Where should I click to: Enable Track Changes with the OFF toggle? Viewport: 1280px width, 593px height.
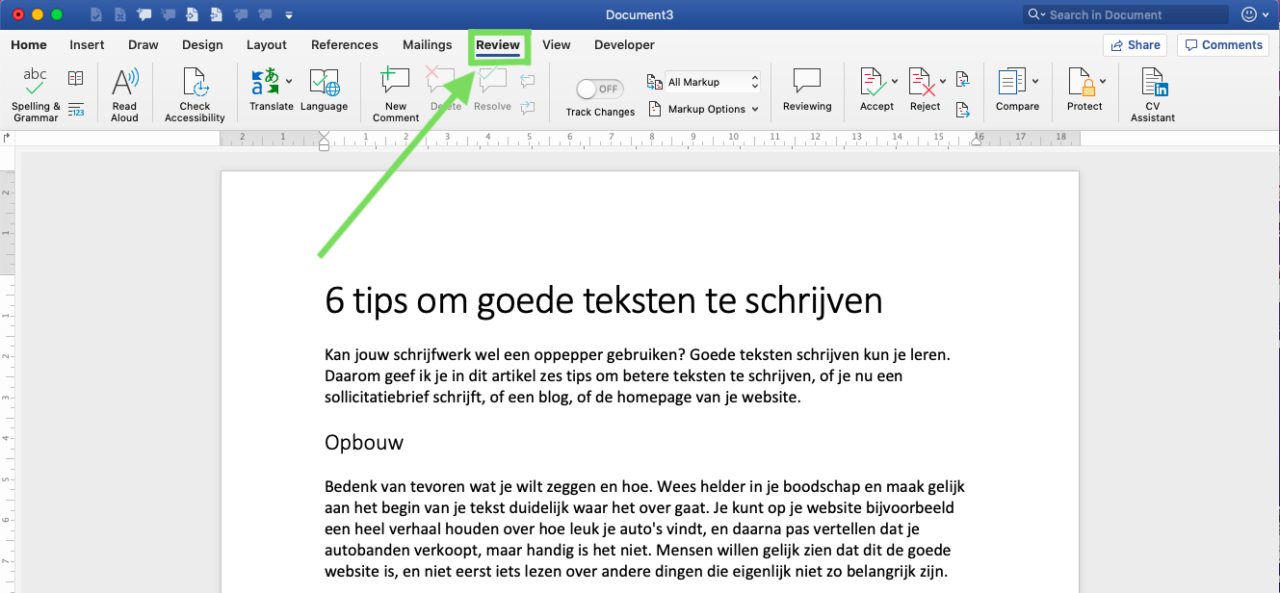click(599, 88)
